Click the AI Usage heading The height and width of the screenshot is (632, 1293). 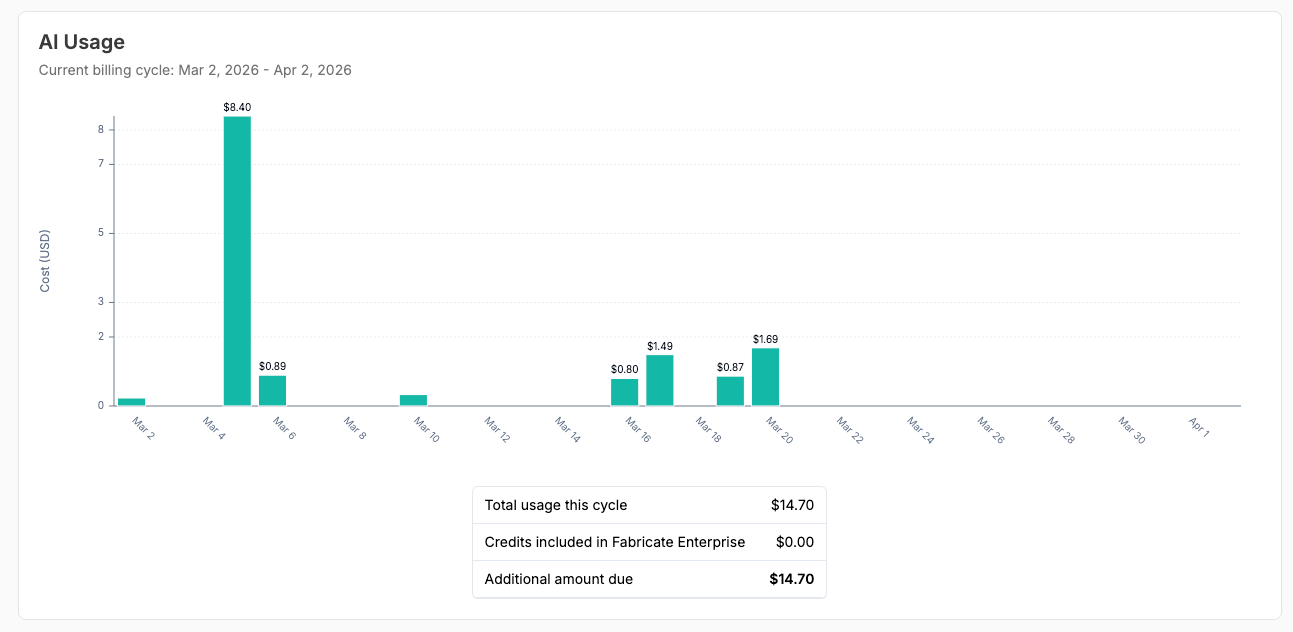81,42
